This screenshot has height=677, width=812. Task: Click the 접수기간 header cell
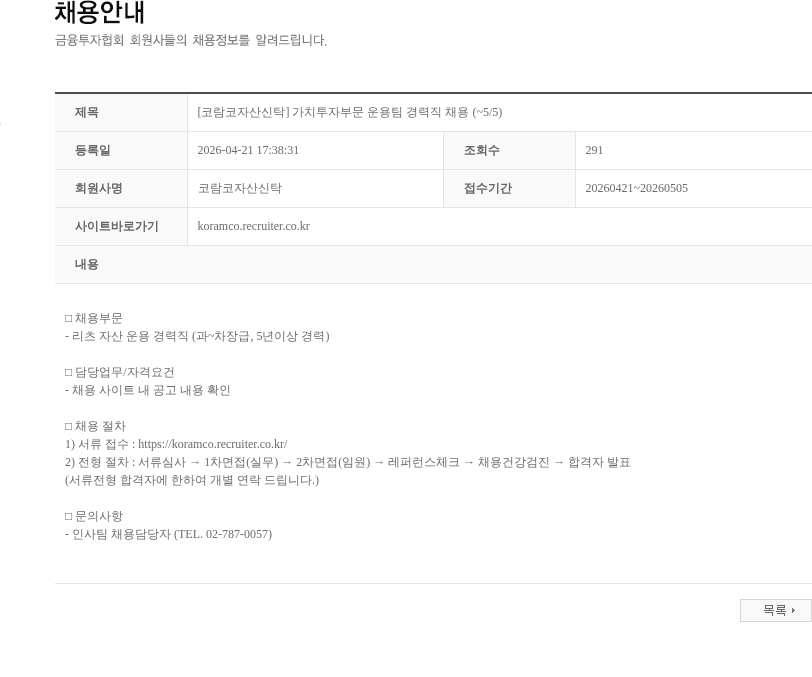[x=509, y=189]
